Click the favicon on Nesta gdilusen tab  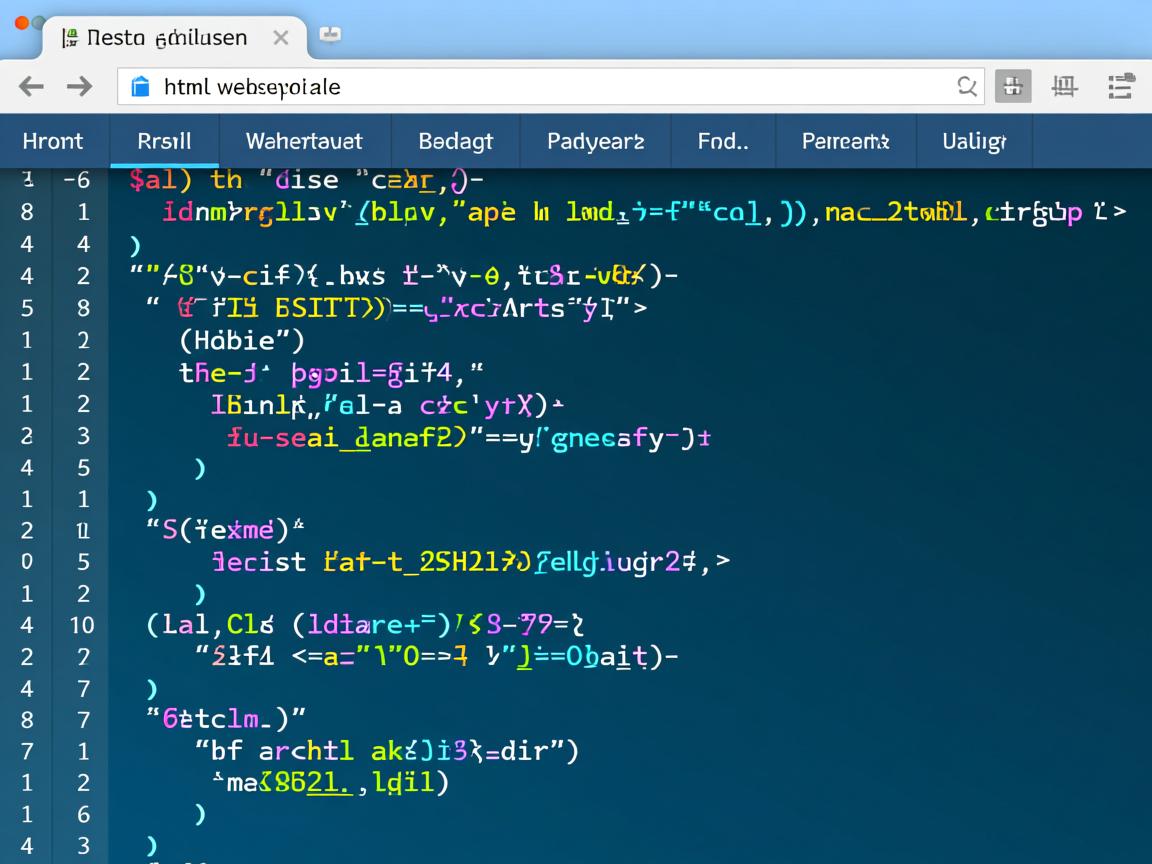pyautogui.click(x=69, y=38)
